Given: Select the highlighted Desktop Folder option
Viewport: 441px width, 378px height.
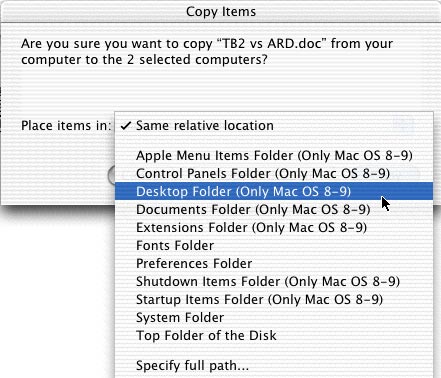Looking at the screenshot, I should click(274, 192).
